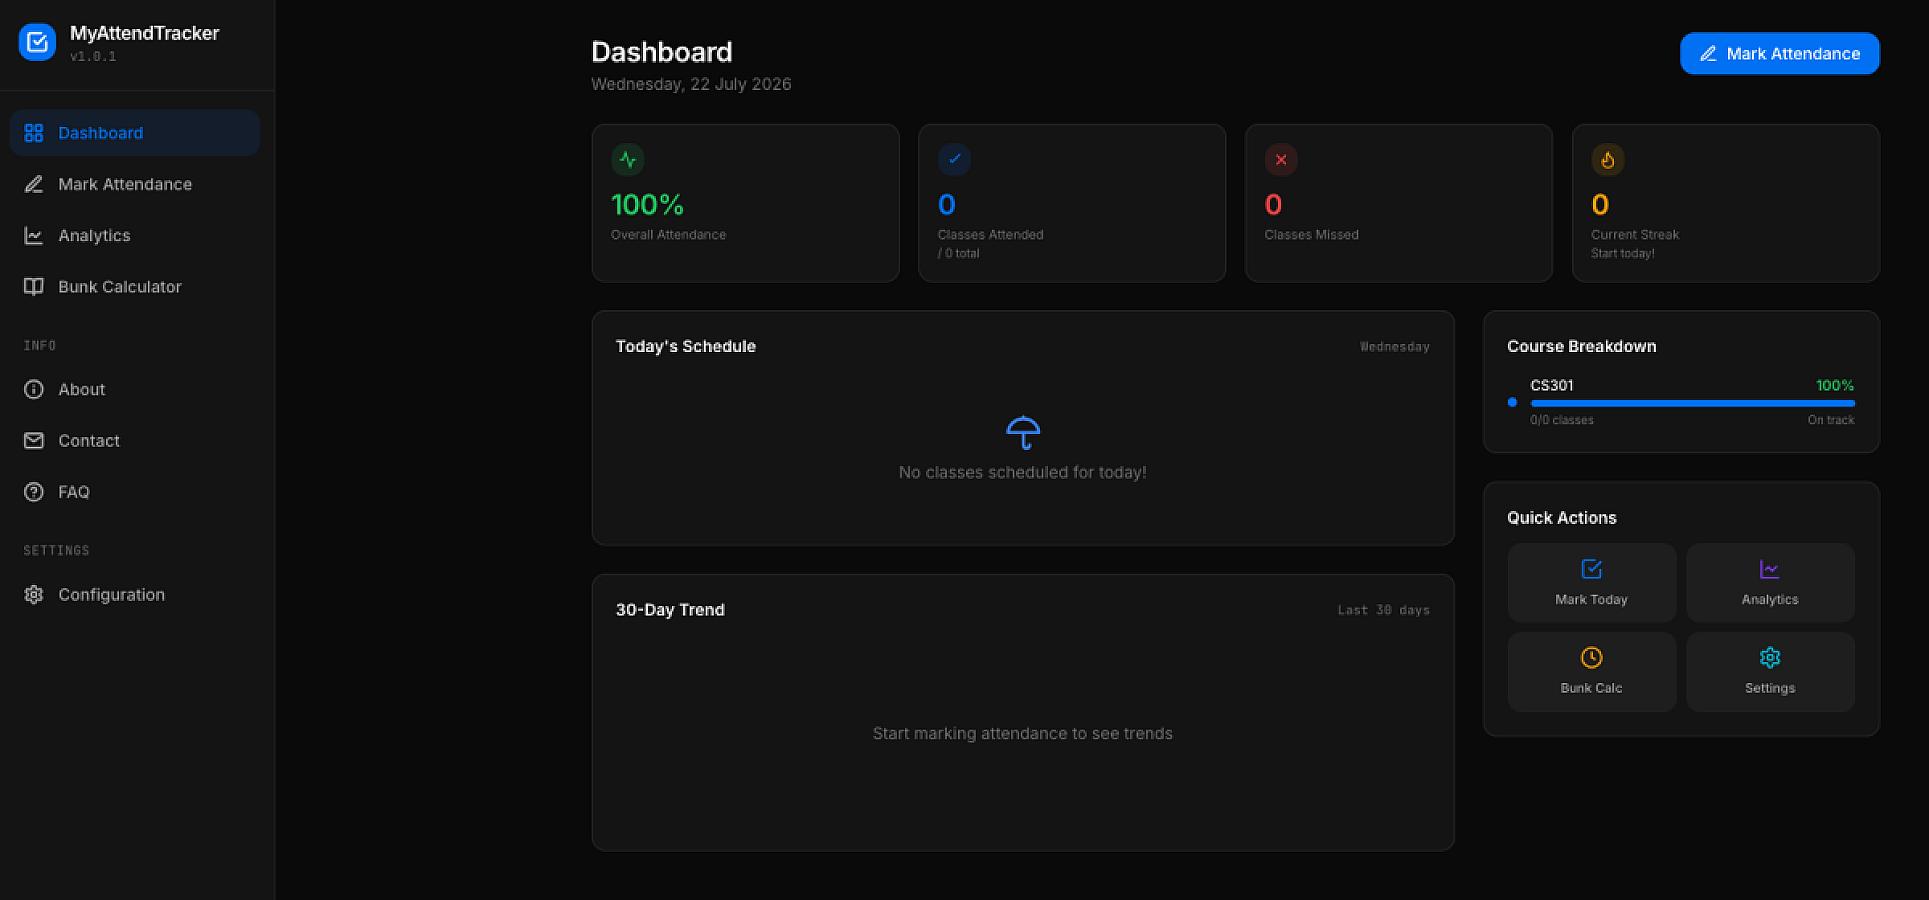Click the MyAttendTracker app title

(x=145, y=33)
